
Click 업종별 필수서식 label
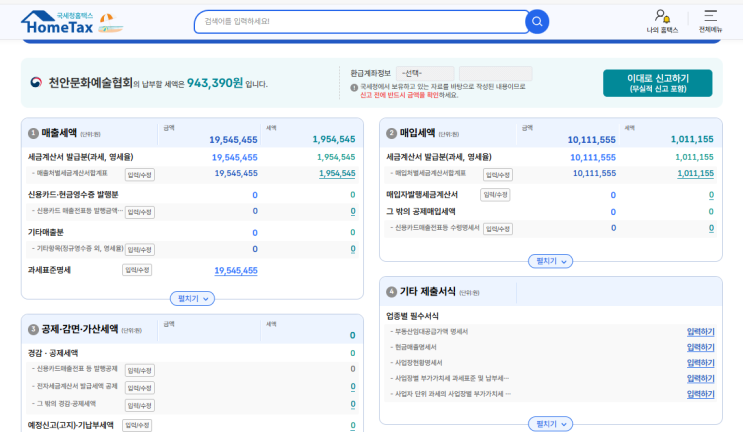[412, 316]
